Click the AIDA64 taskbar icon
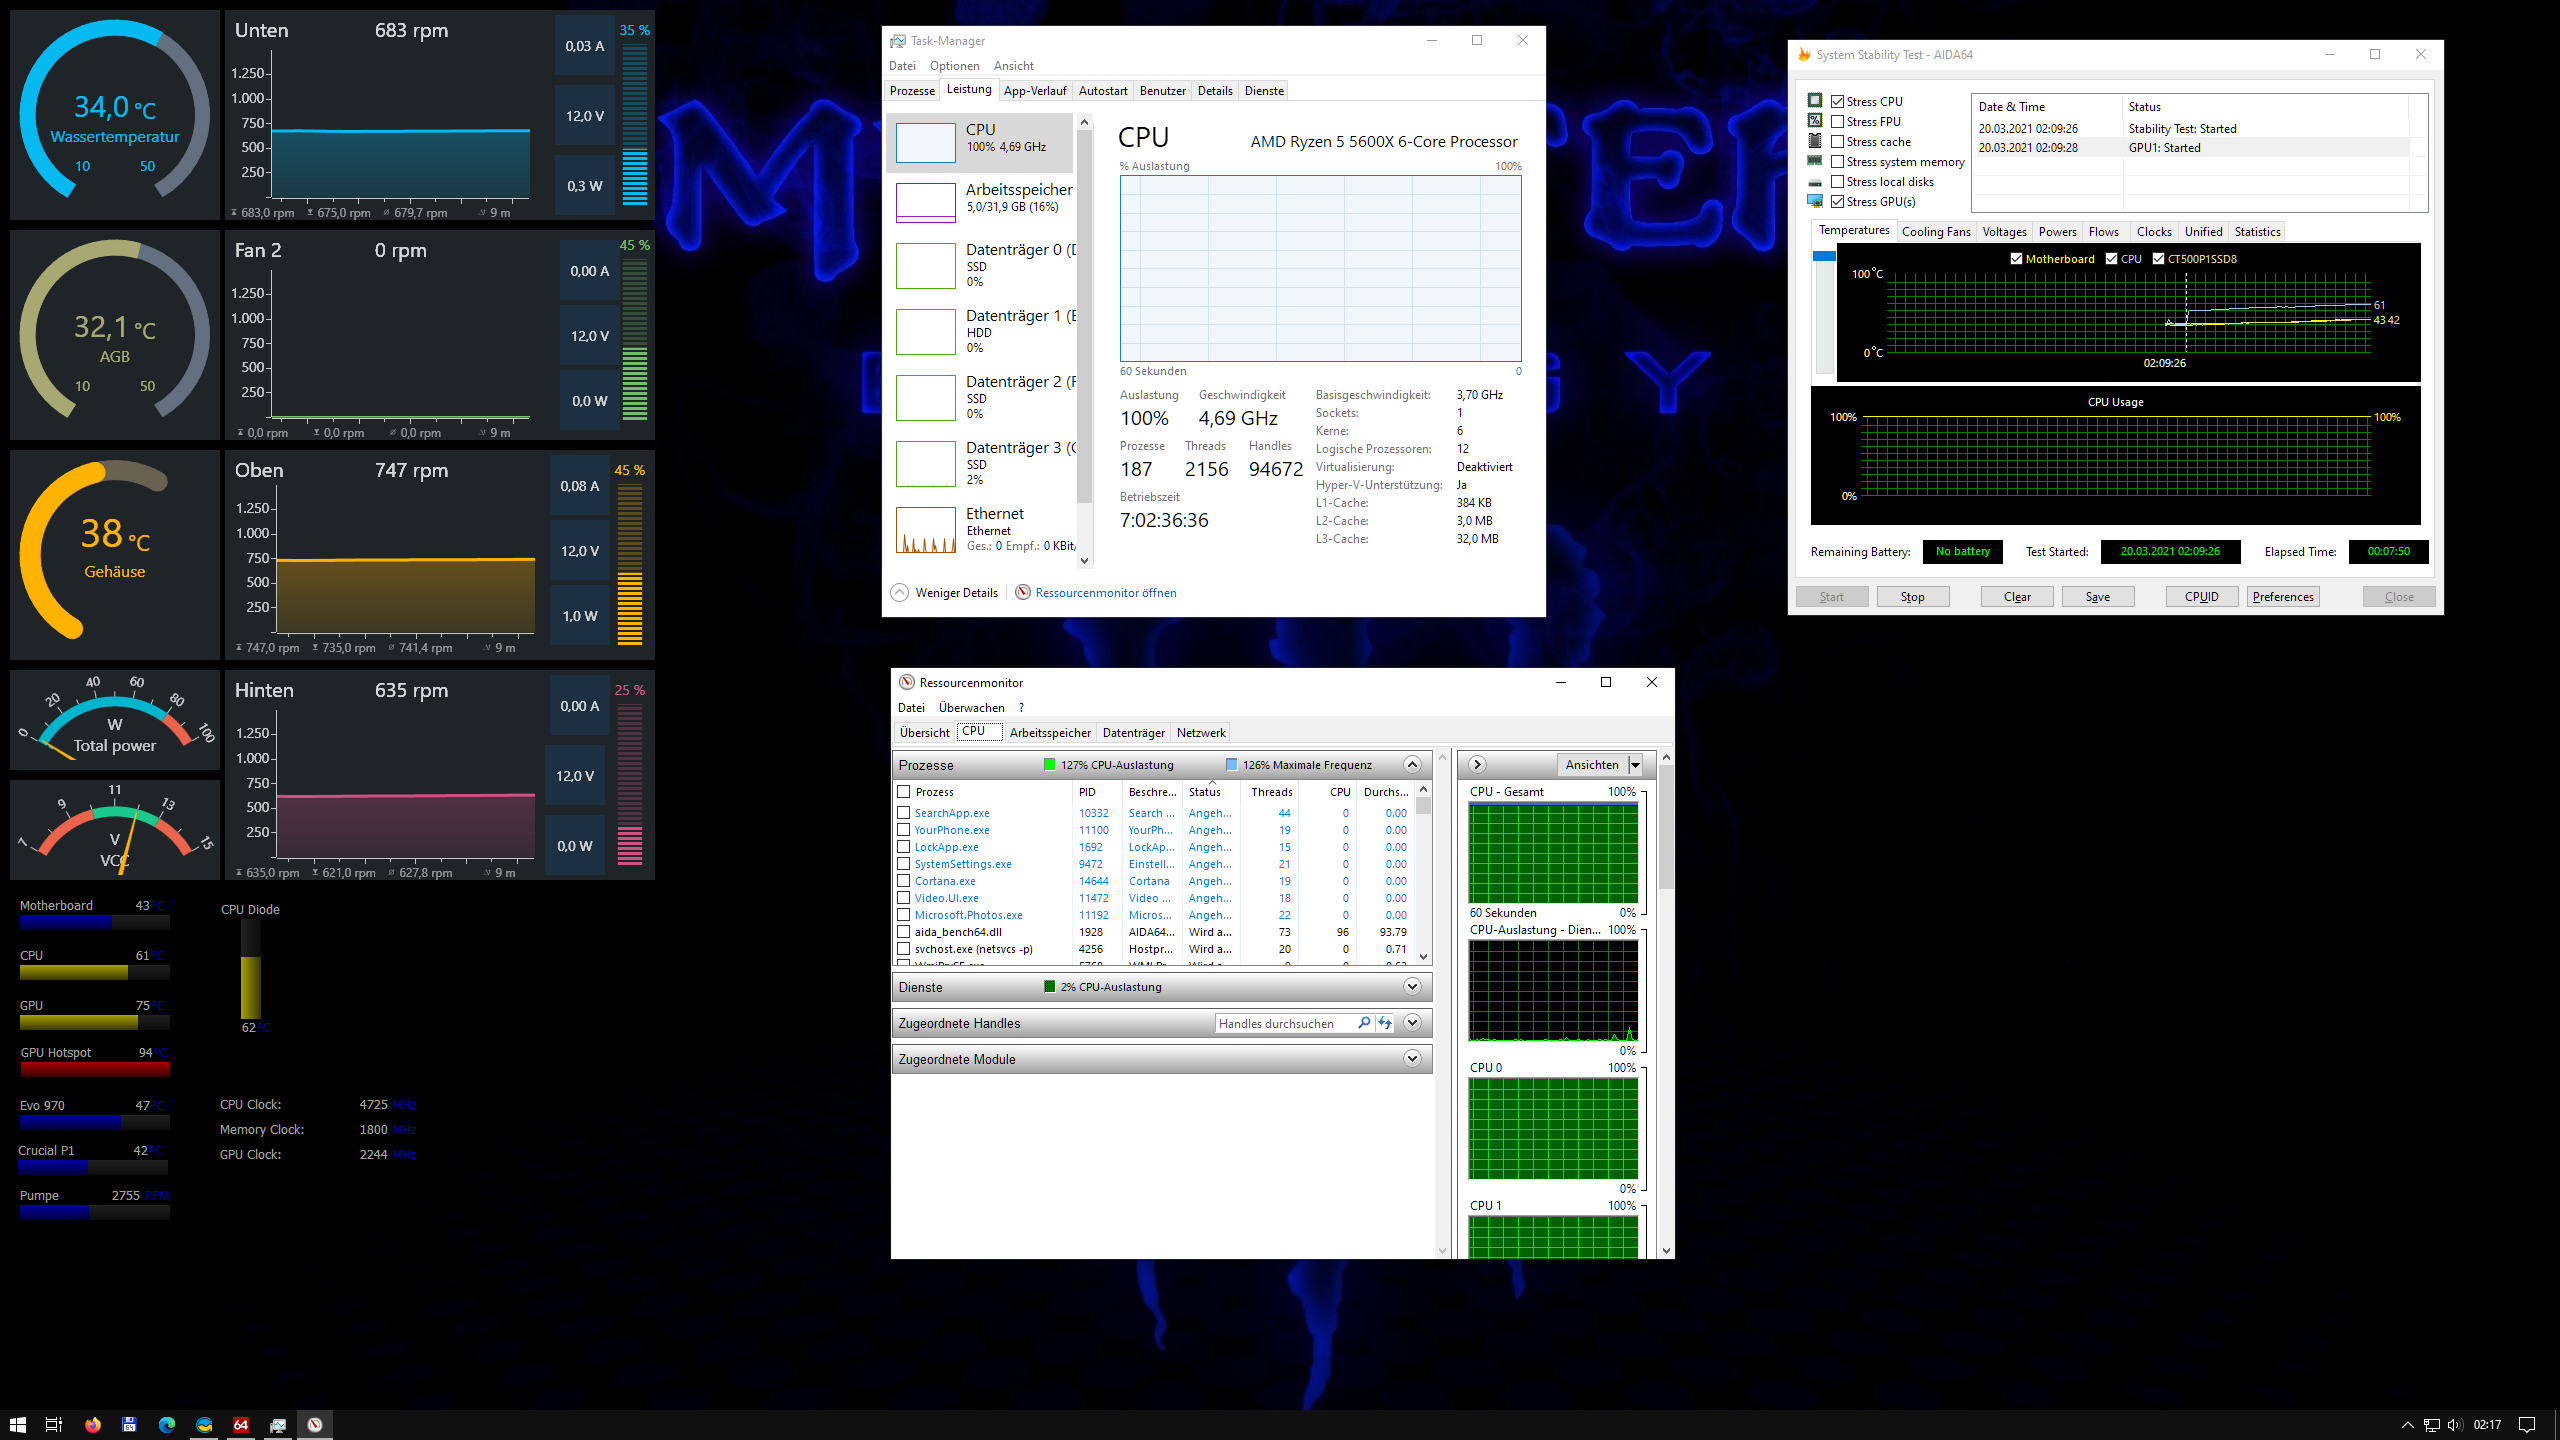This screenshot has width=2560, height=1440. pyautogui.click(x=241, y=1425)
